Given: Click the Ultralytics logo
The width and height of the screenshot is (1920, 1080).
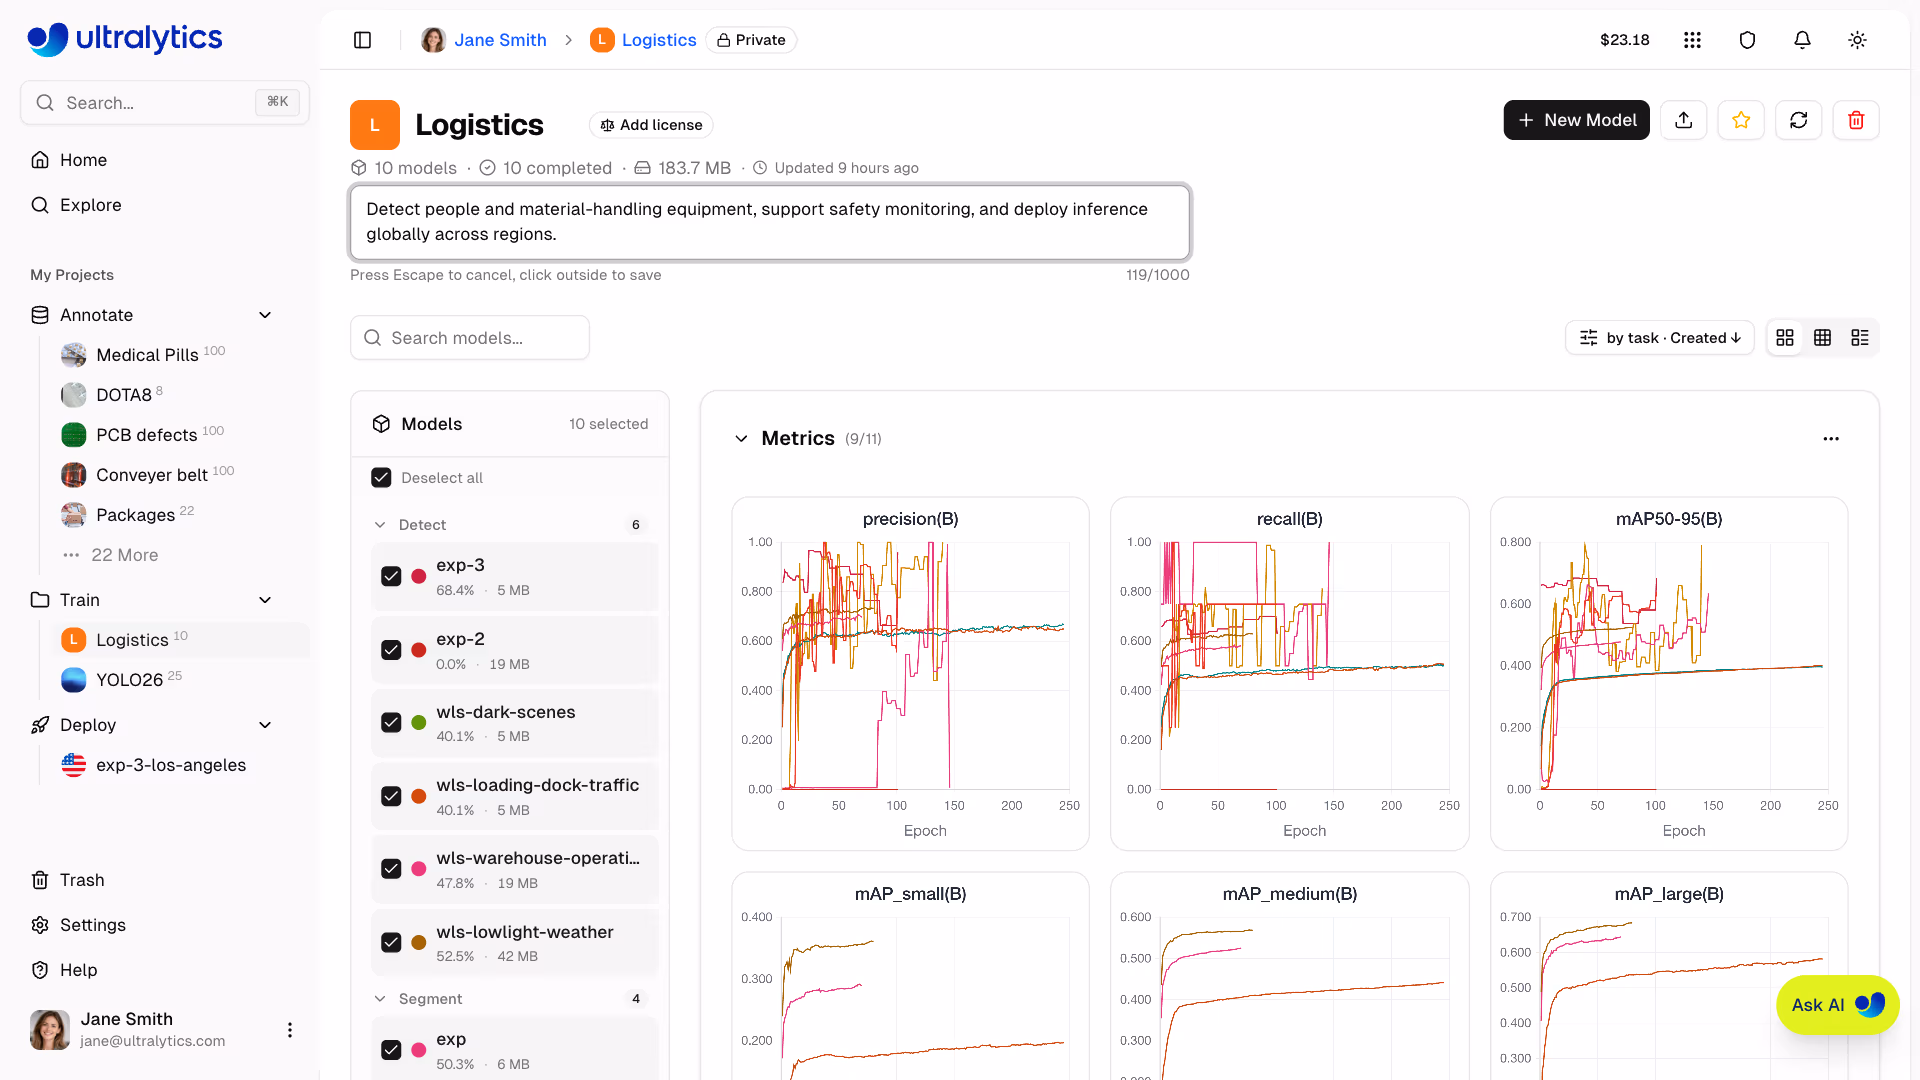Looking at the screenshot, I should 125,39.
